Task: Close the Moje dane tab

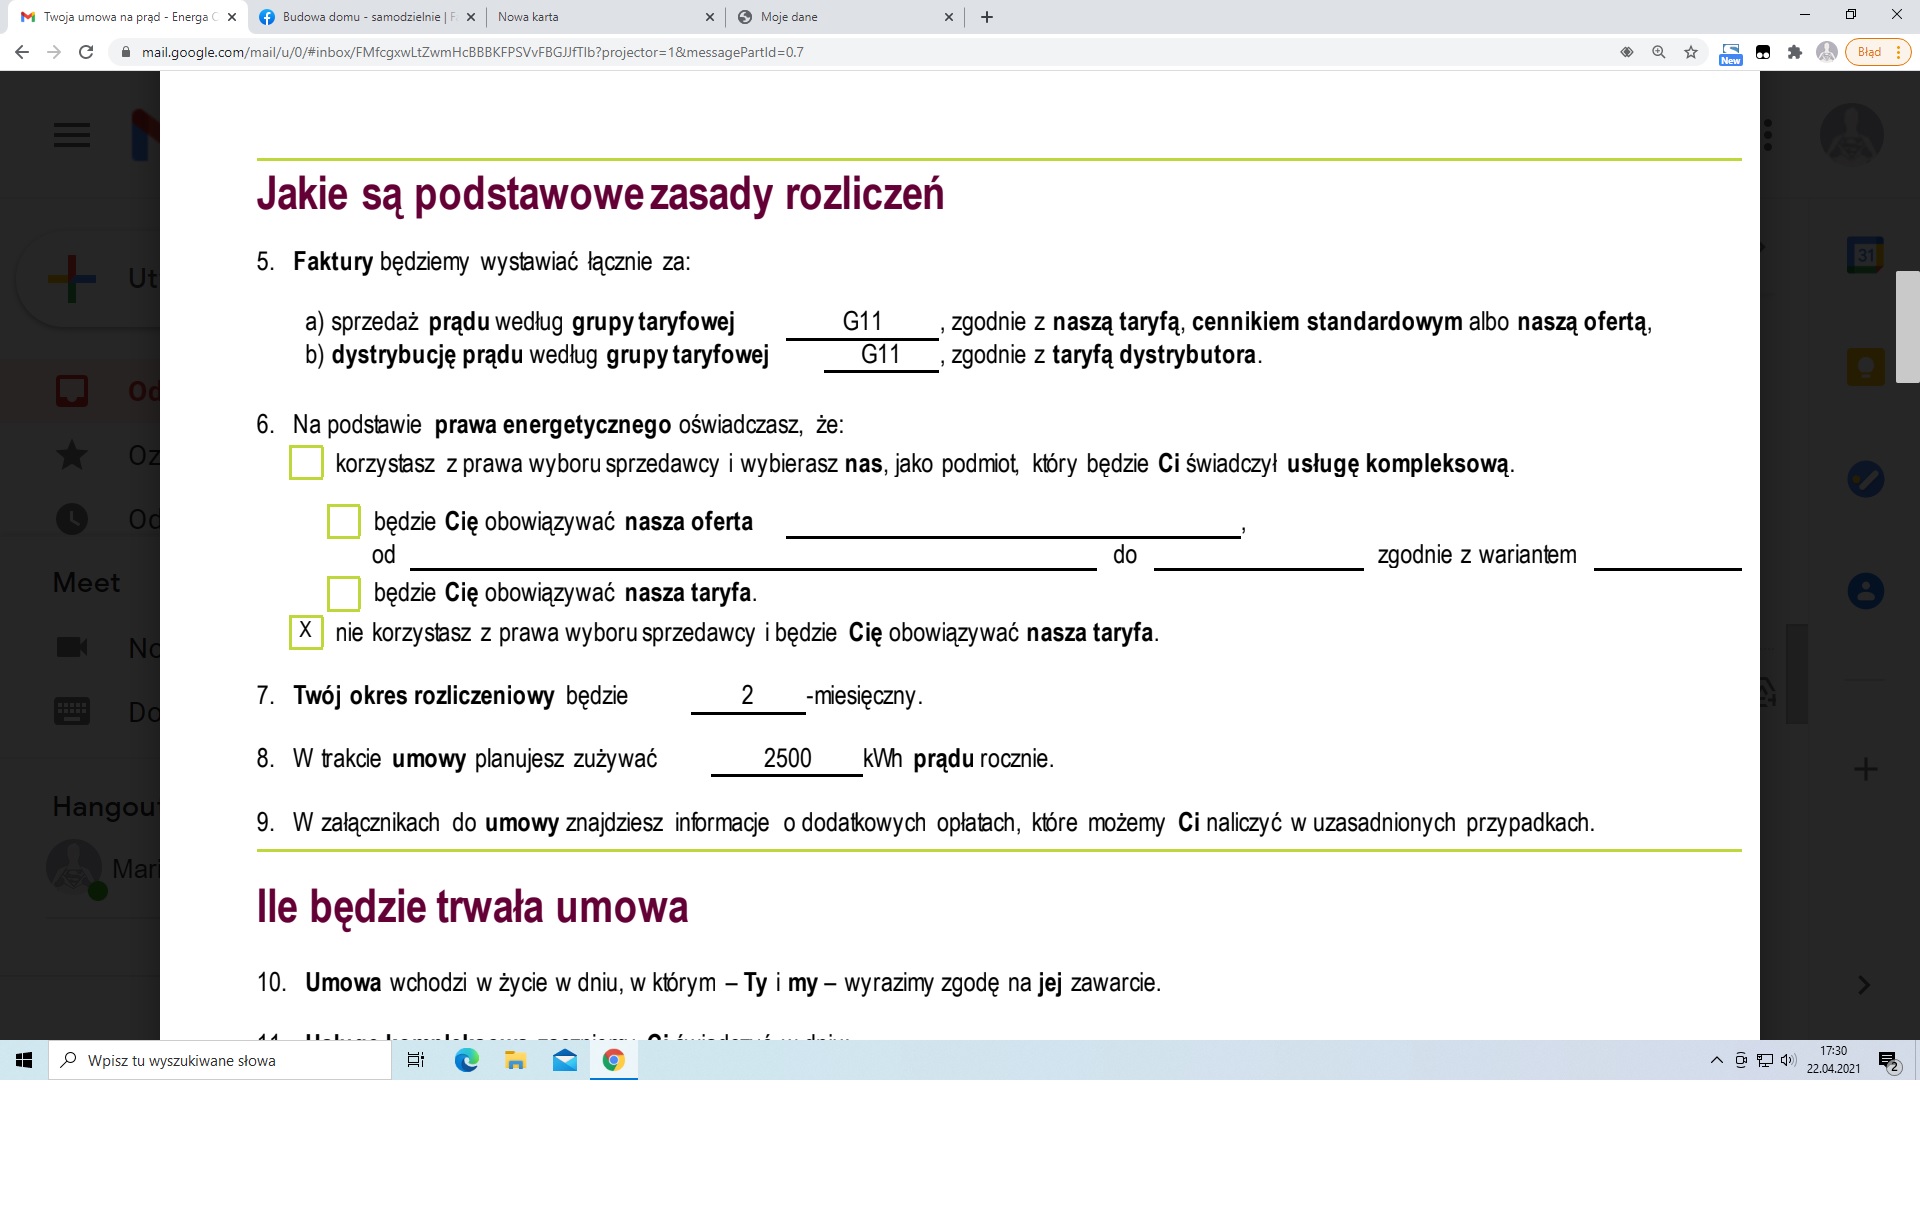Action: coord(949,17)
